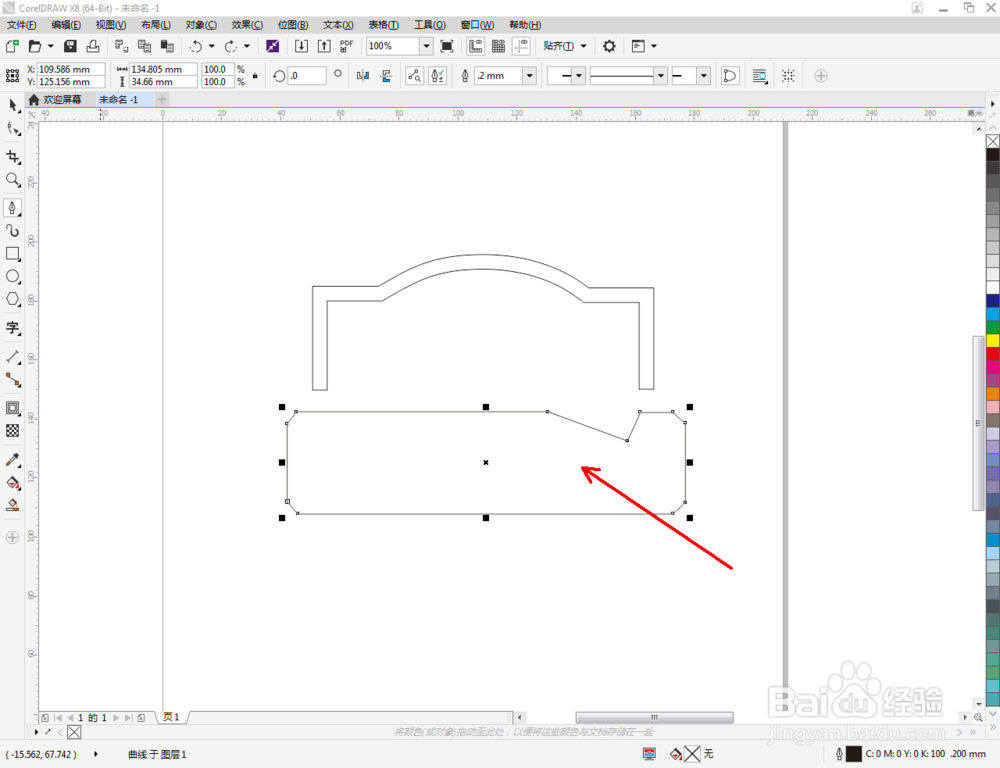This screenshot has height=768, width=1000.
Task: Click the Paste icon
Action: click(167, 46)
